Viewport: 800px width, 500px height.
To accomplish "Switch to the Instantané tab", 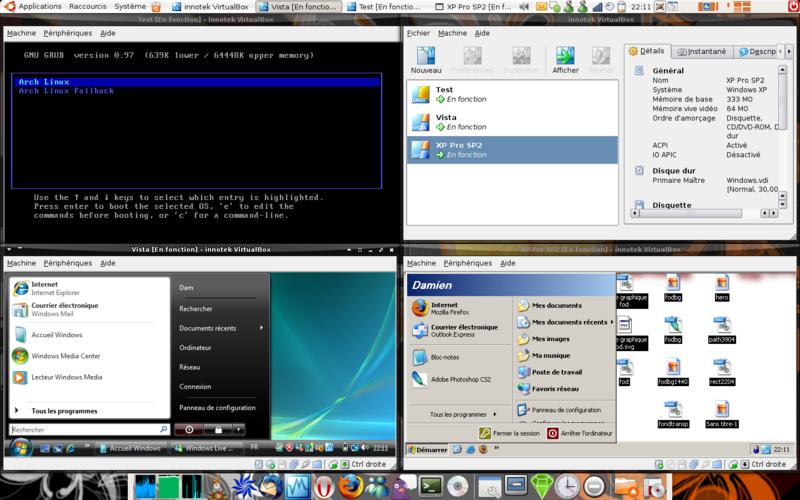I will (x=701, y=51).
